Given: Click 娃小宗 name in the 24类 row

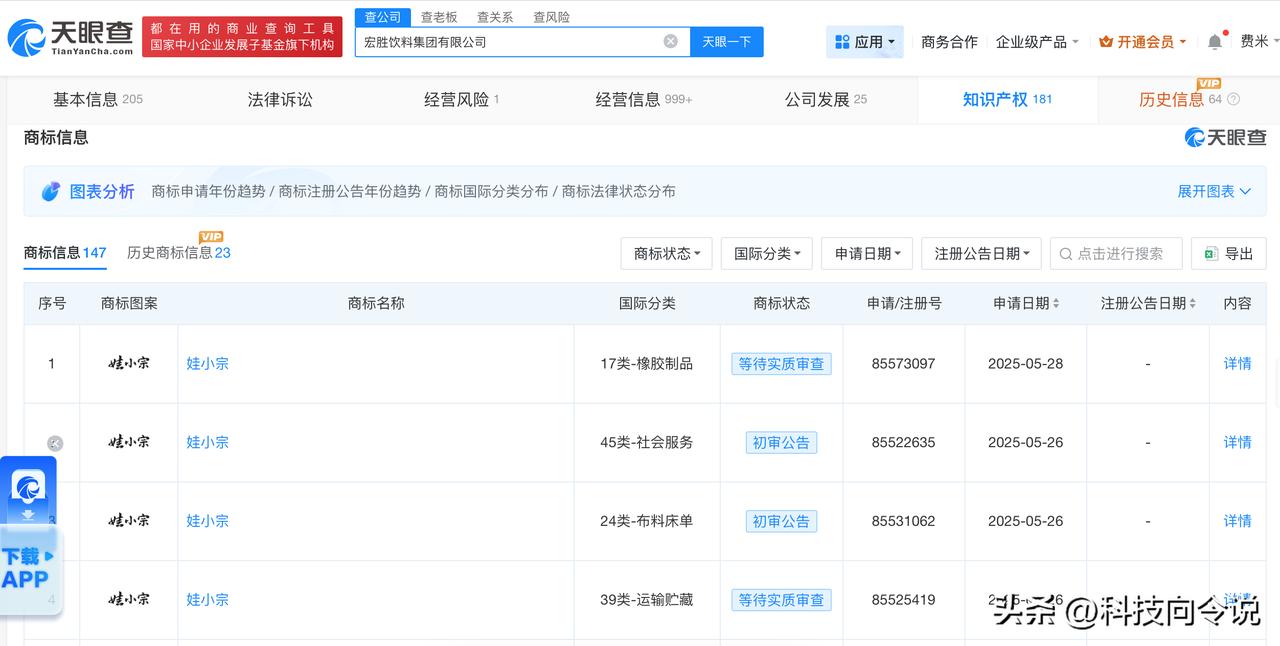Looking at the screenshot, I should click(208, 521).
